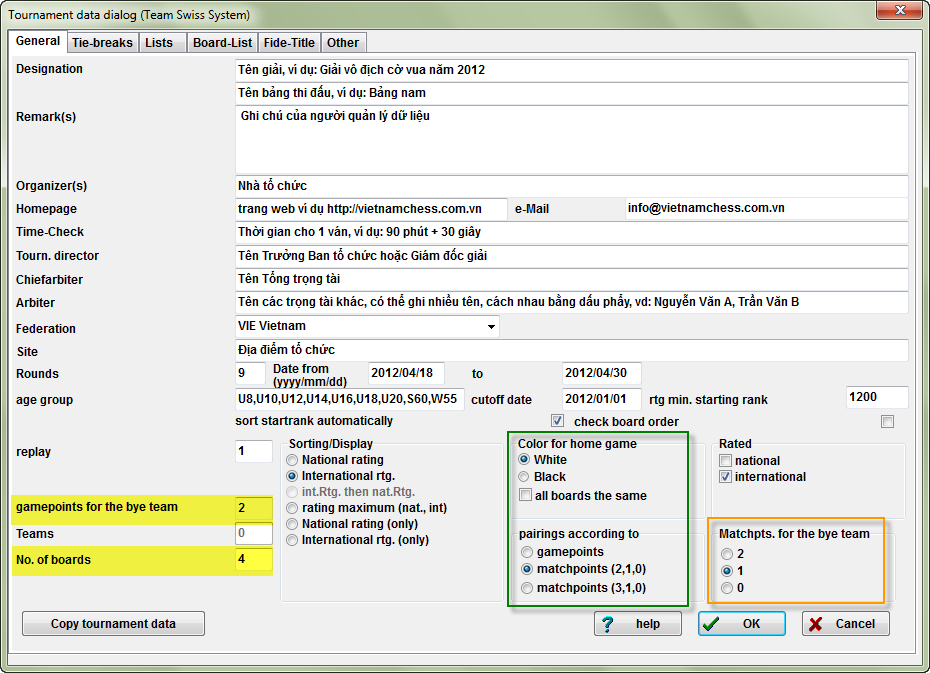Enable the check board order checkbox

887,422
